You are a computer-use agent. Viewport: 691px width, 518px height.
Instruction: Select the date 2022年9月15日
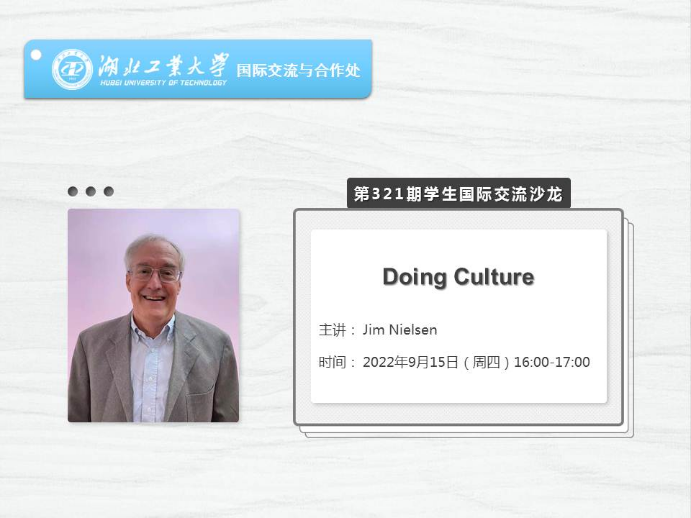click(410, 362)
